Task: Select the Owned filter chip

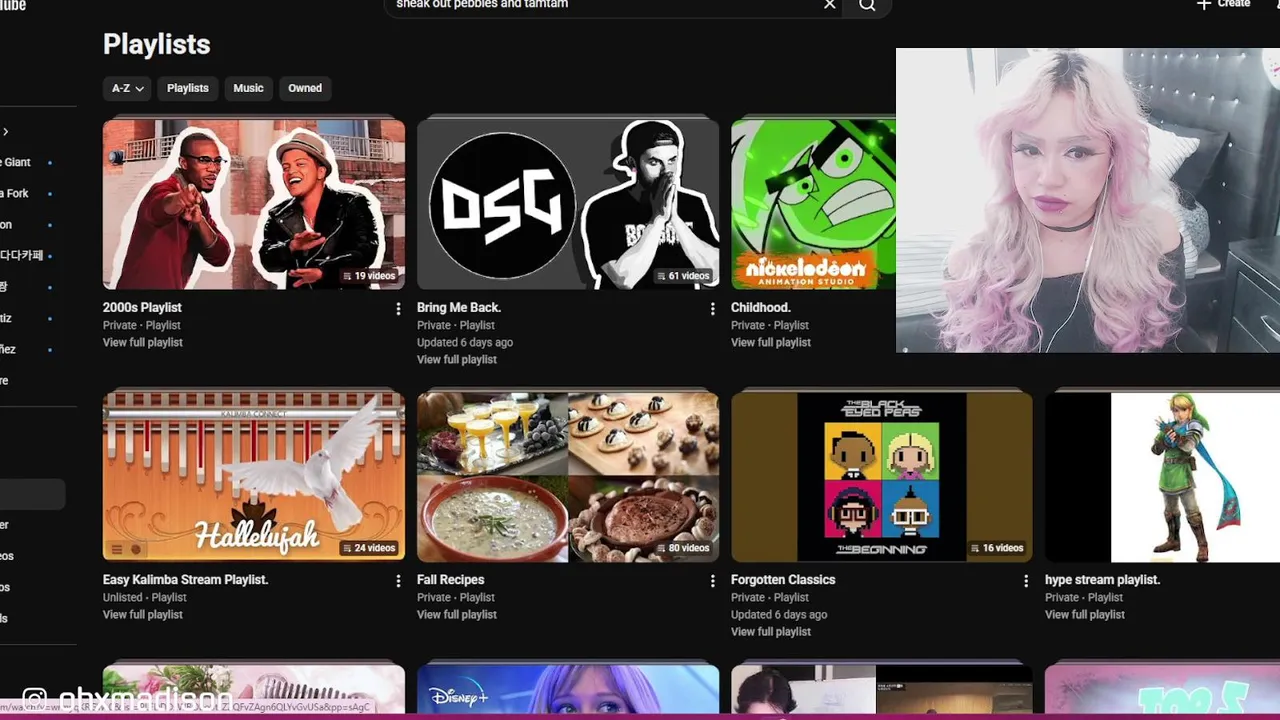Action: (x=305, y=88)
